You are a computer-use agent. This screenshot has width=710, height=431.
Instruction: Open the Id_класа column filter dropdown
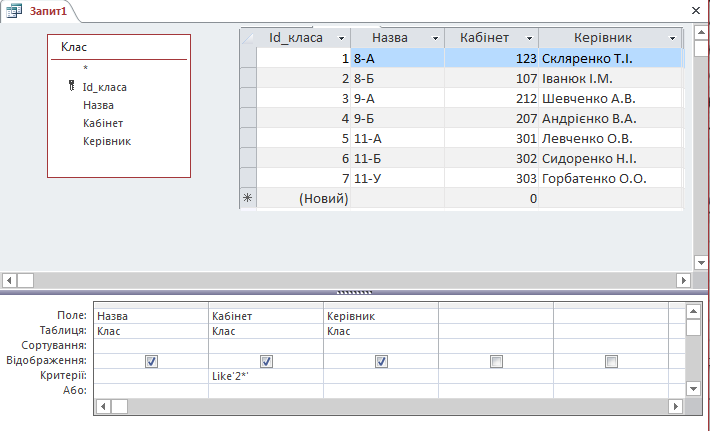(x=341, y=38)
